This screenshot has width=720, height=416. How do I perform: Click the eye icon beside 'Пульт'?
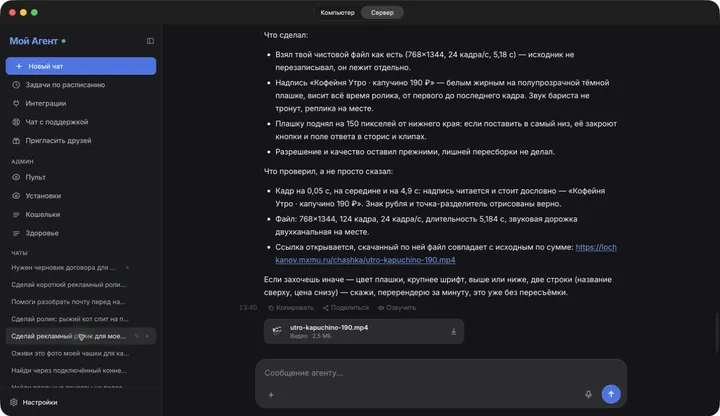[16, 177]
